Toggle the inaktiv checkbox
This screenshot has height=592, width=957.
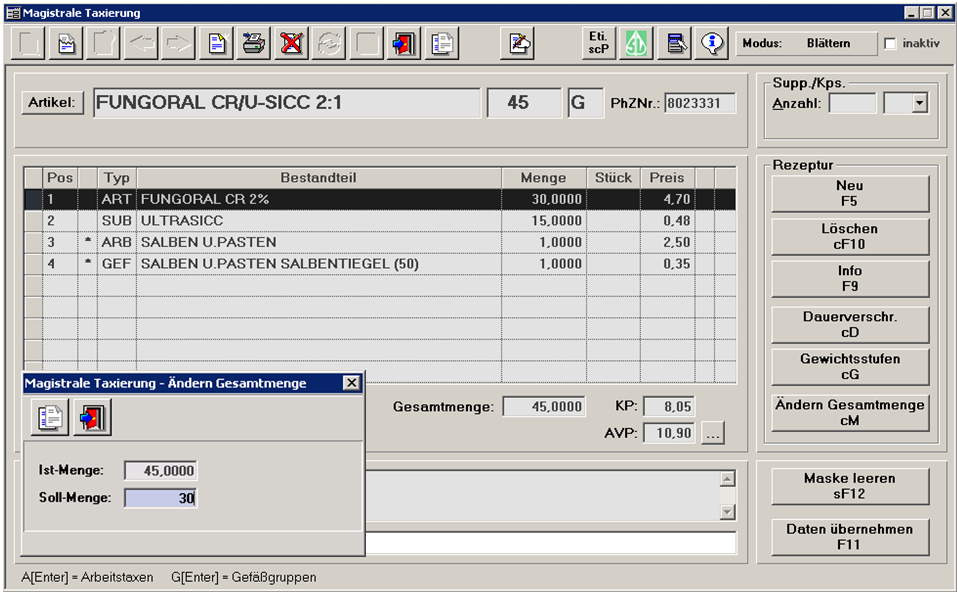[x=890, y=44]
